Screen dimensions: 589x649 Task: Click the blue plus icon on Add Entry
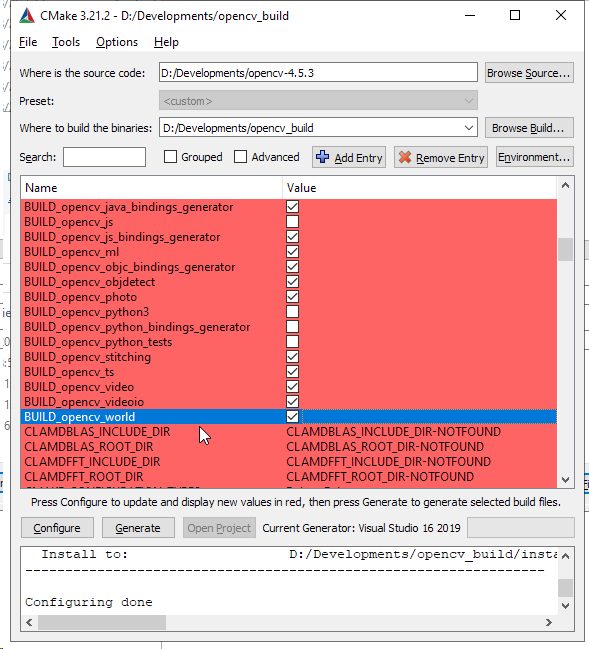[322, 157]
